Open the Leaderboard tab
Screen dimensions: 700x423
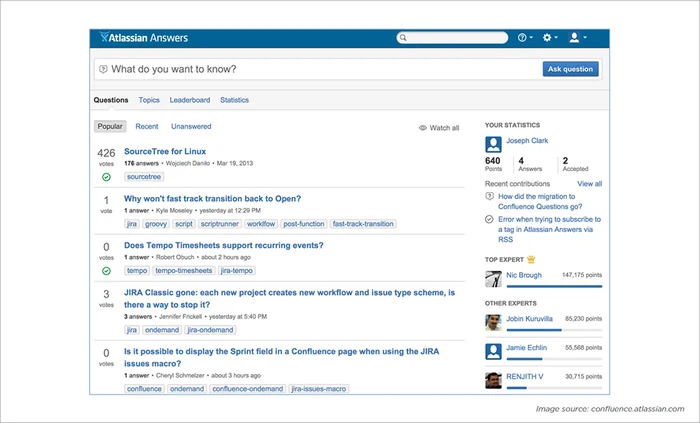coord(190,100)
